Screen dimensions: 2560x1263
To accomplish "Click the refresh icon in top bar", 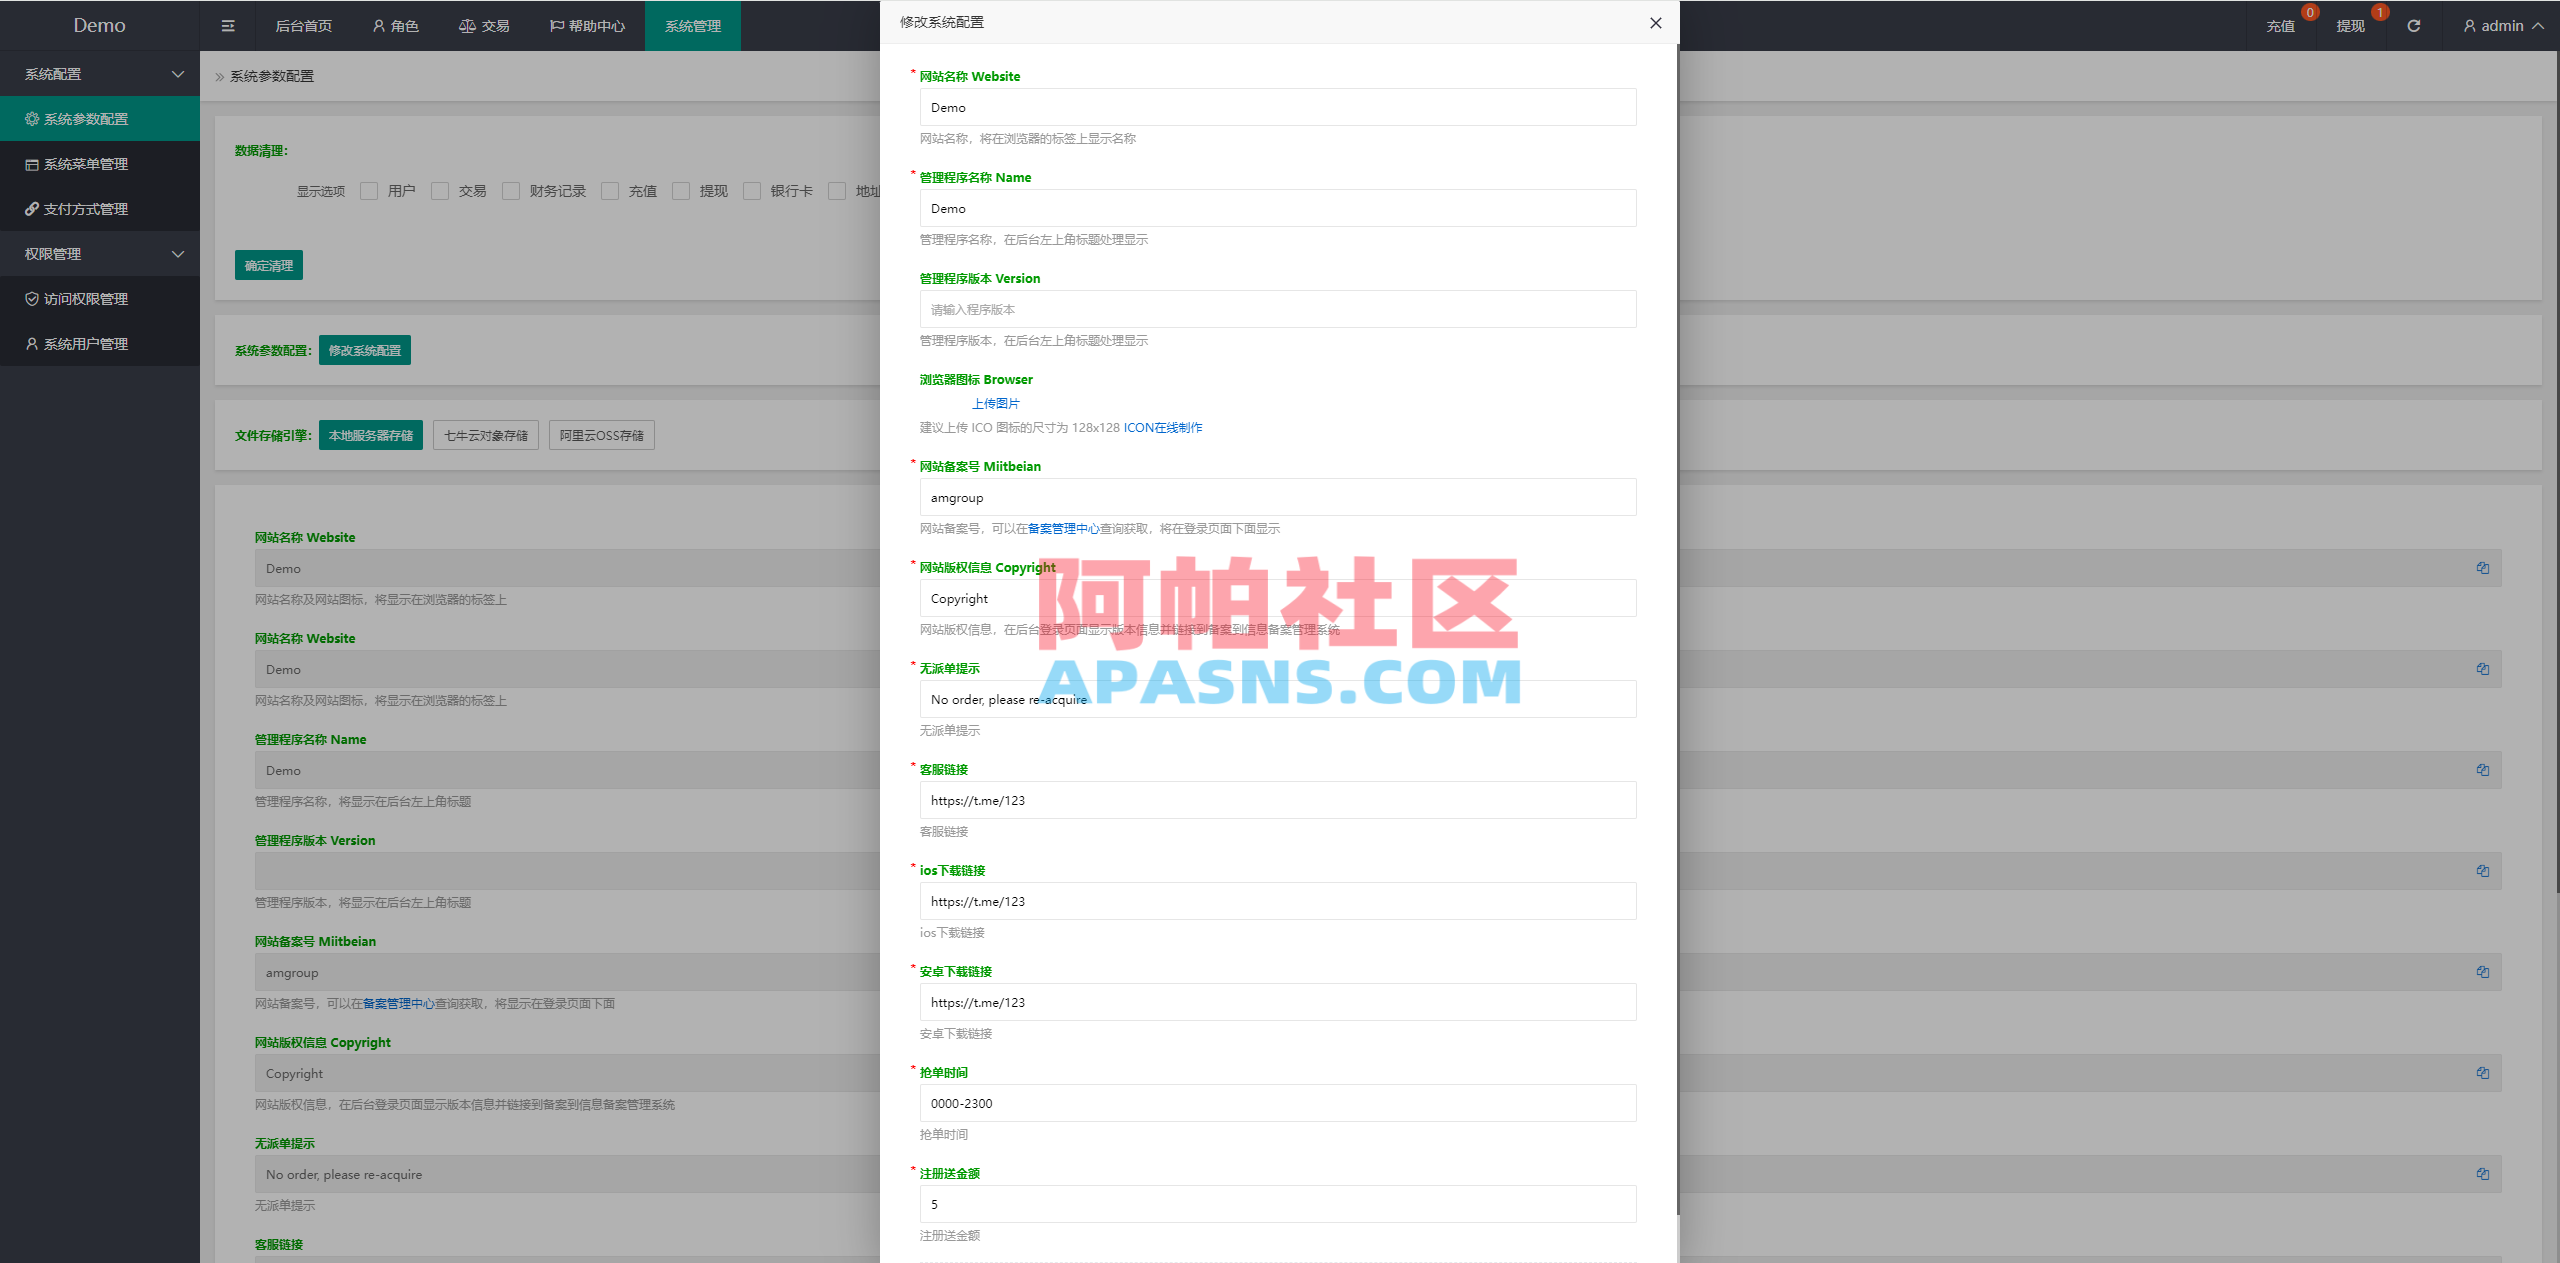I will [x=2413, y=25].
